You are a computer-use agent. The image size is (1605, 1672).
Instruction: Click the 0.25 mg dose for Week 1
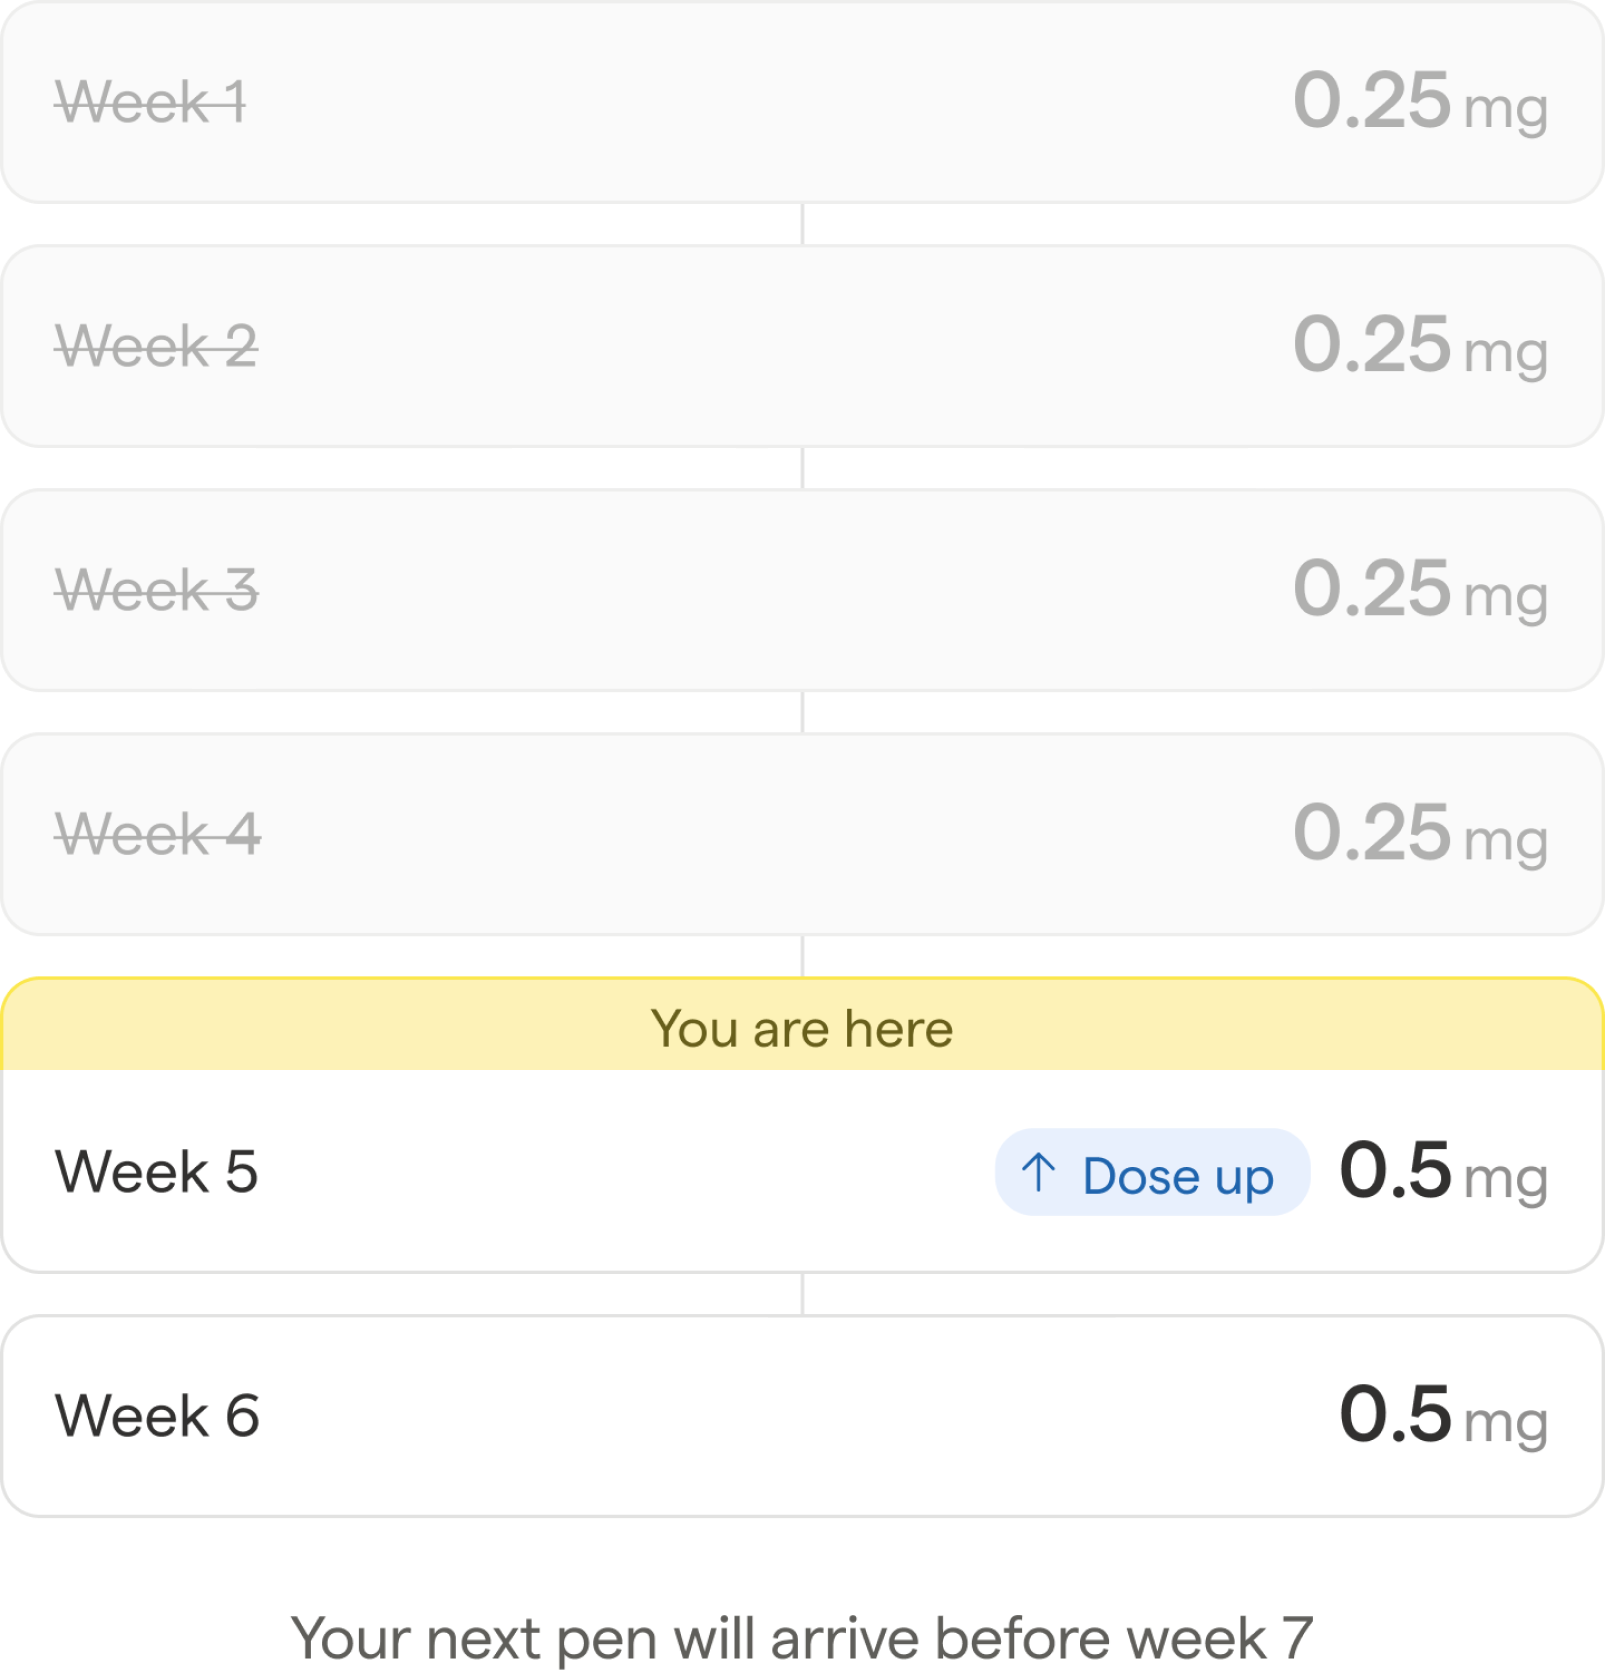tap(1419, 102)
